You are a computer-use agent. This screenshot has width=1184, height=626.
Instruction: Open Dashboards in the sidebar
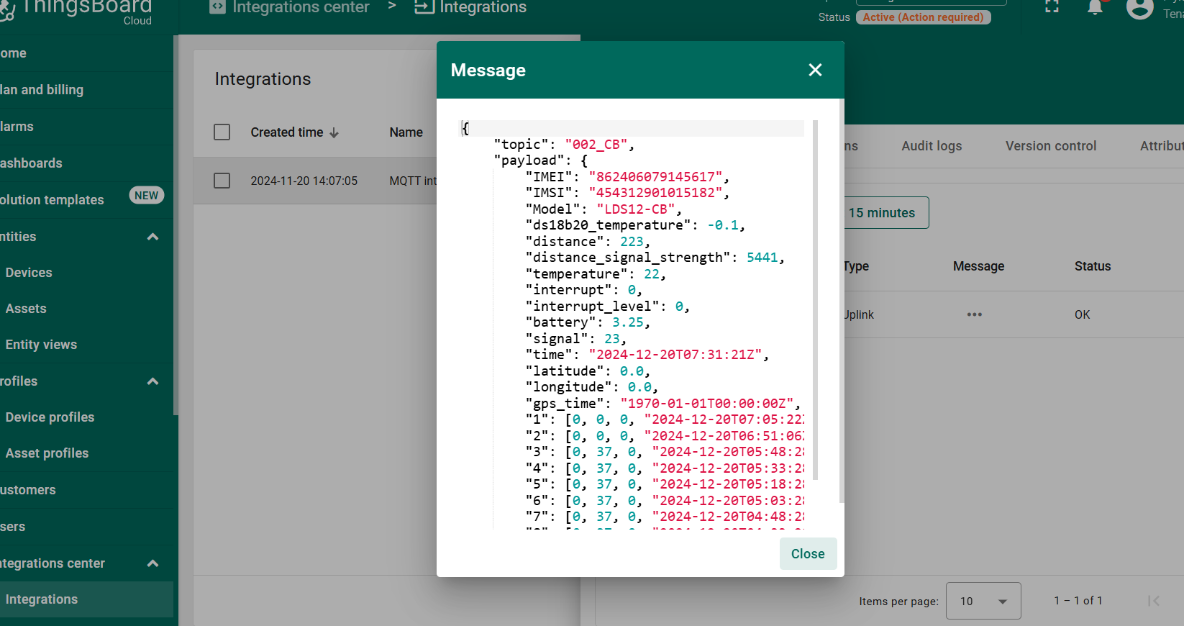[x=86, y=163]
